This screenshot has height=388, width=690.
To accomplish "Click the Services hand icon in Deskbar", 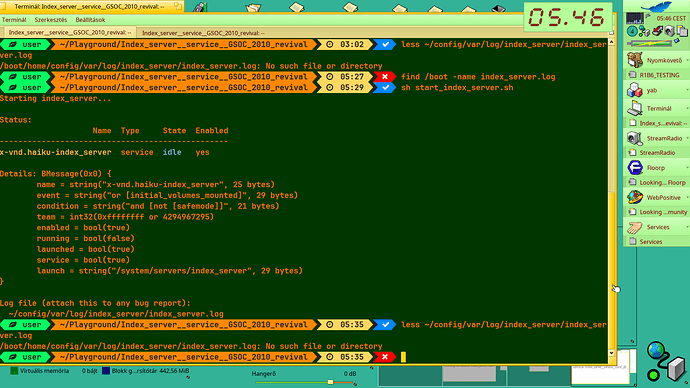I will 635,227.
